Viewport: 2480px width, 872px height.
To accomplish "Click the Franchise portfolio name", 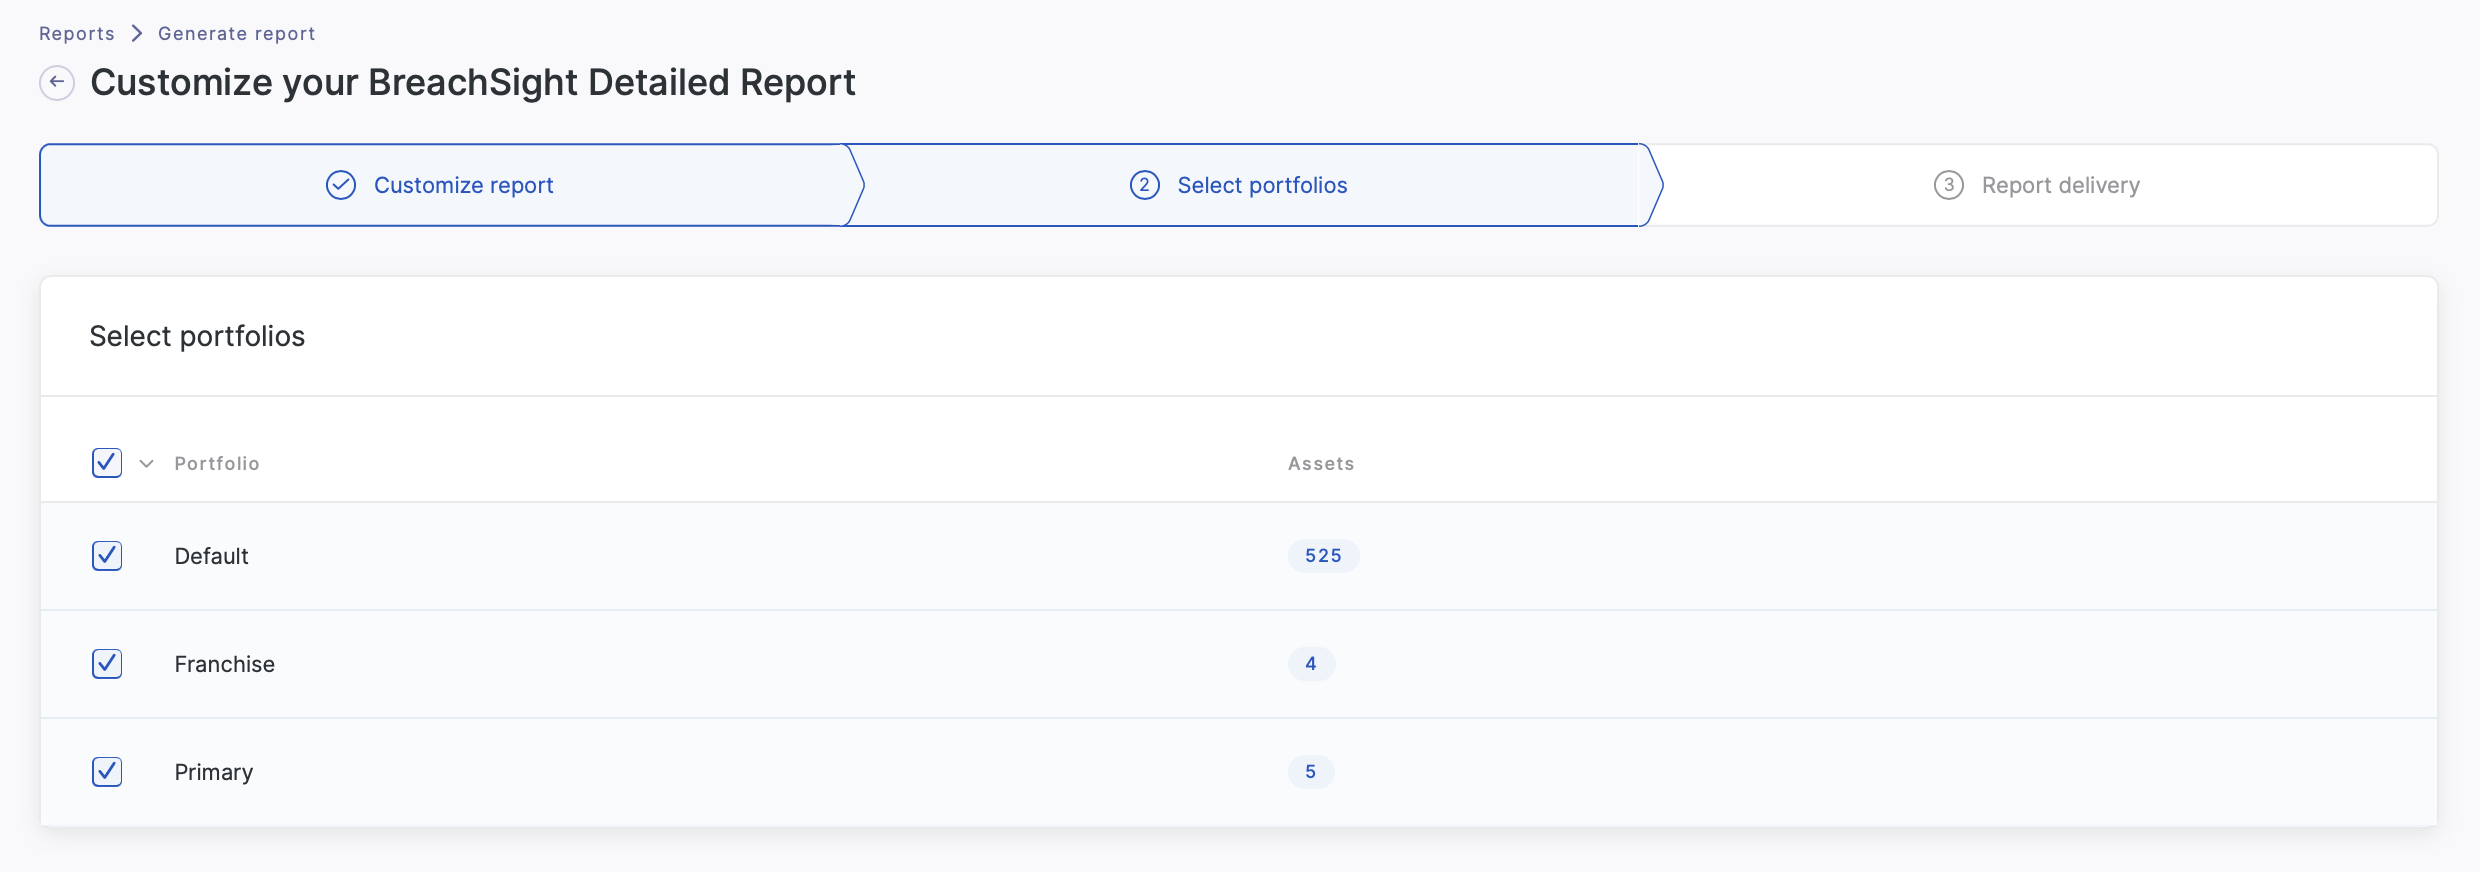I will [224, 664].
